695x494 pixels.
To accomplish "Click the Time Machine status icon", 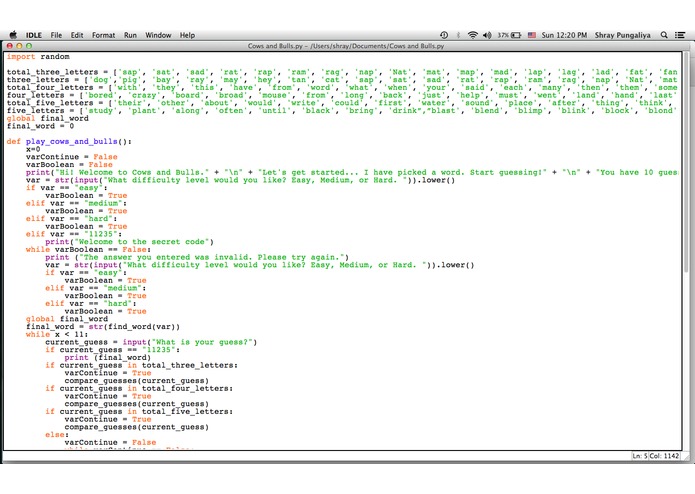I will 444,35.
